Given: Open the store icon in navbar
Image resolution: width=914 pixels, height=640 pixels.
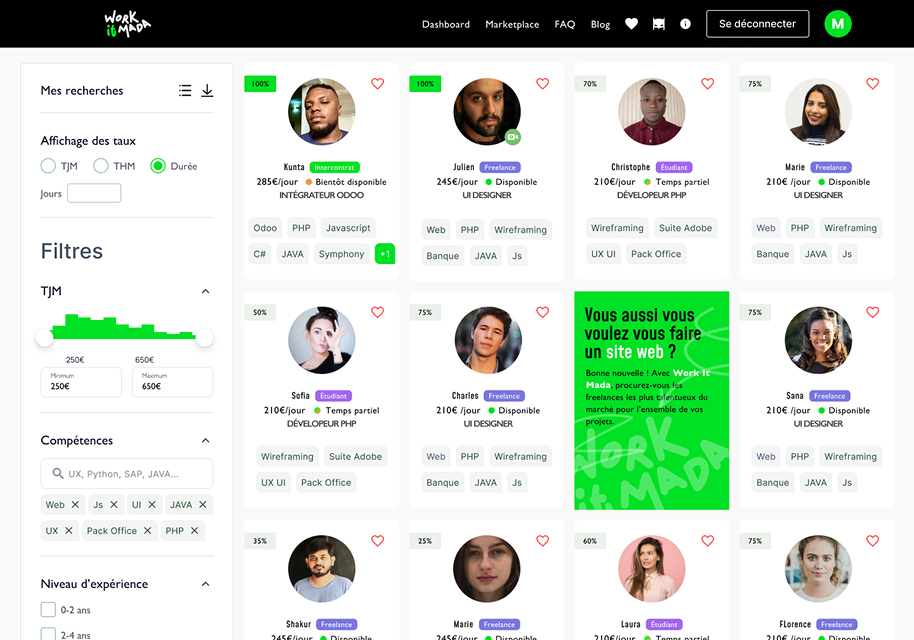Looking at the screenshot, I should tap(658, 24).
